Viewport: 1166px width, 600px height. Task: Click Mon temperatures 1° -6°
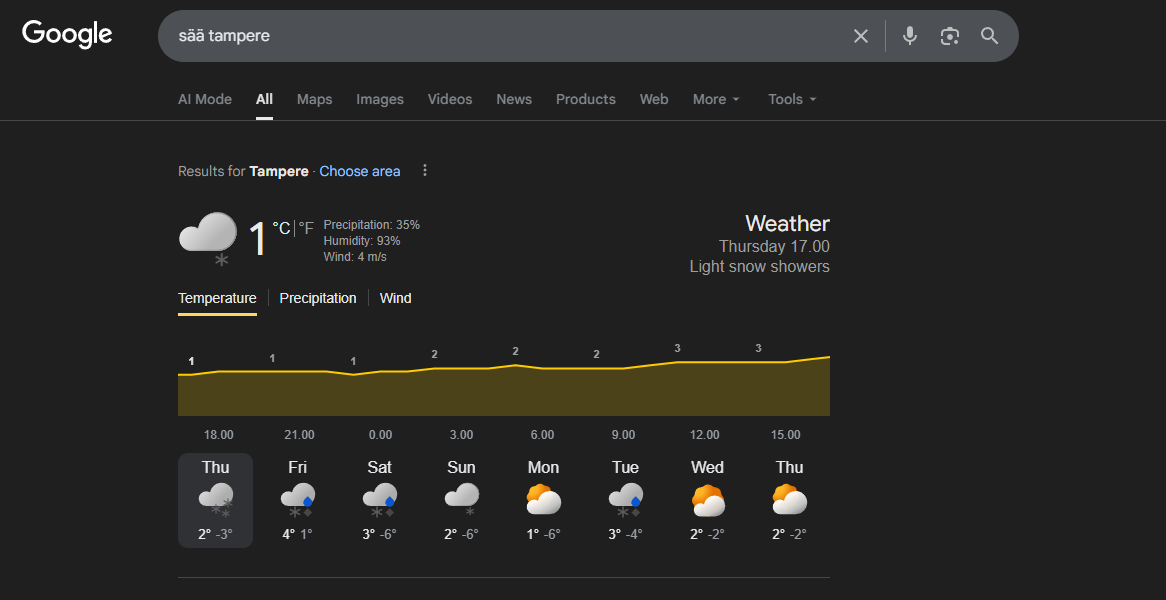[544, 534]
